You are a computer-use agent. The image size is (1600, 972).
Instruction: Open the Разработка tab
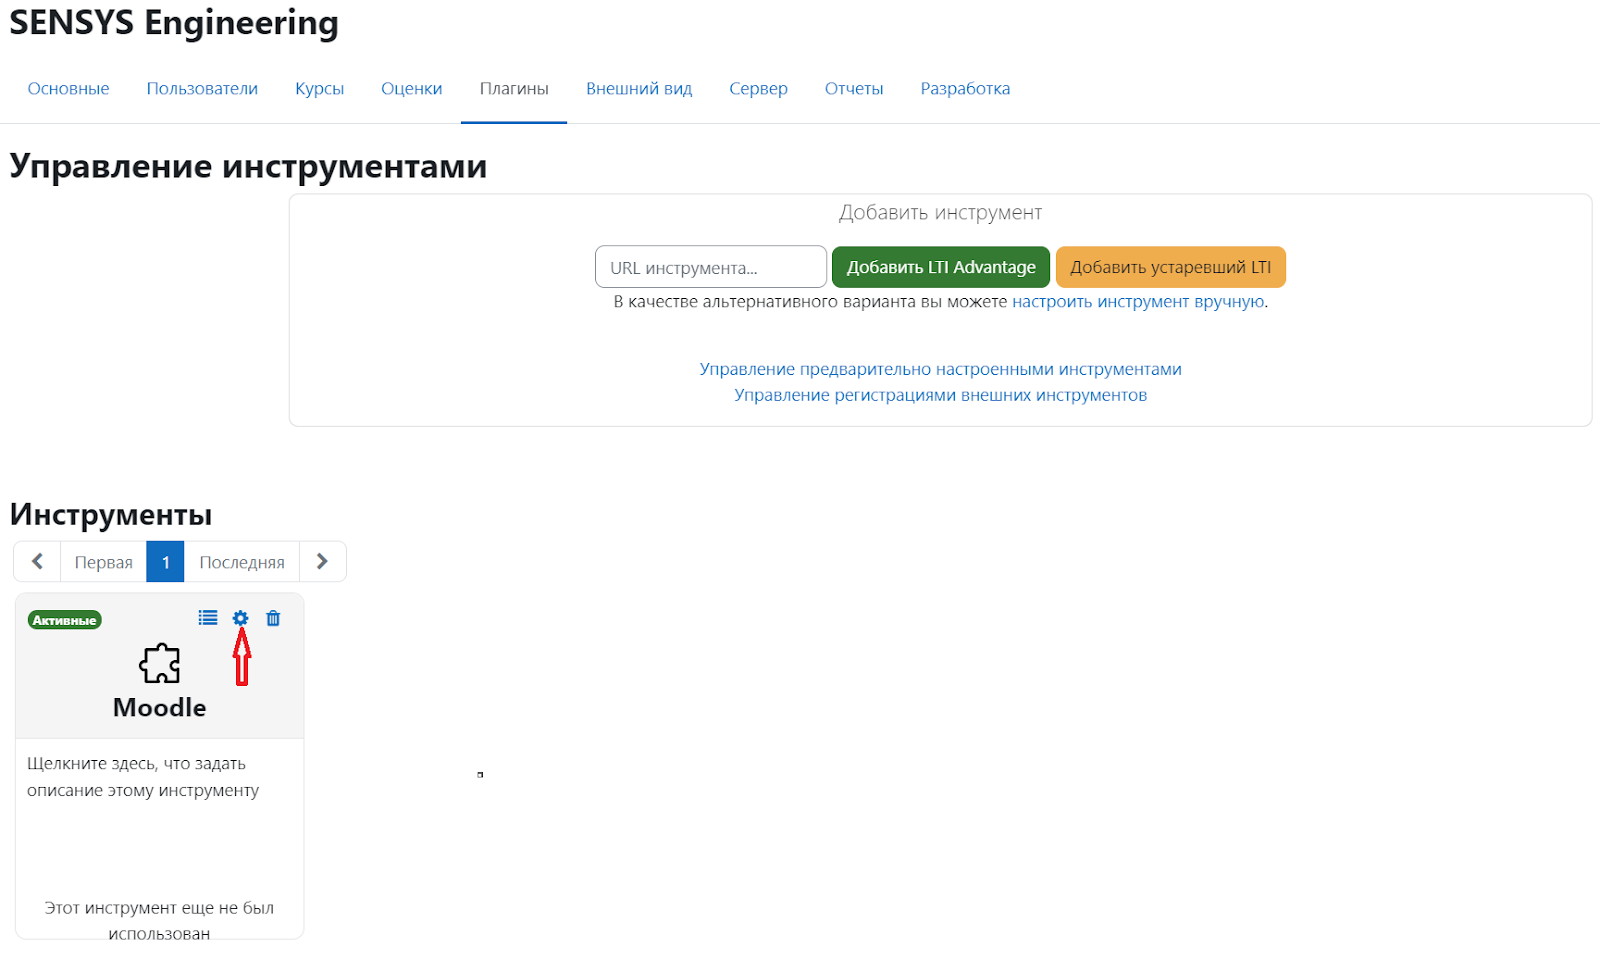click(x=965, y=89)
